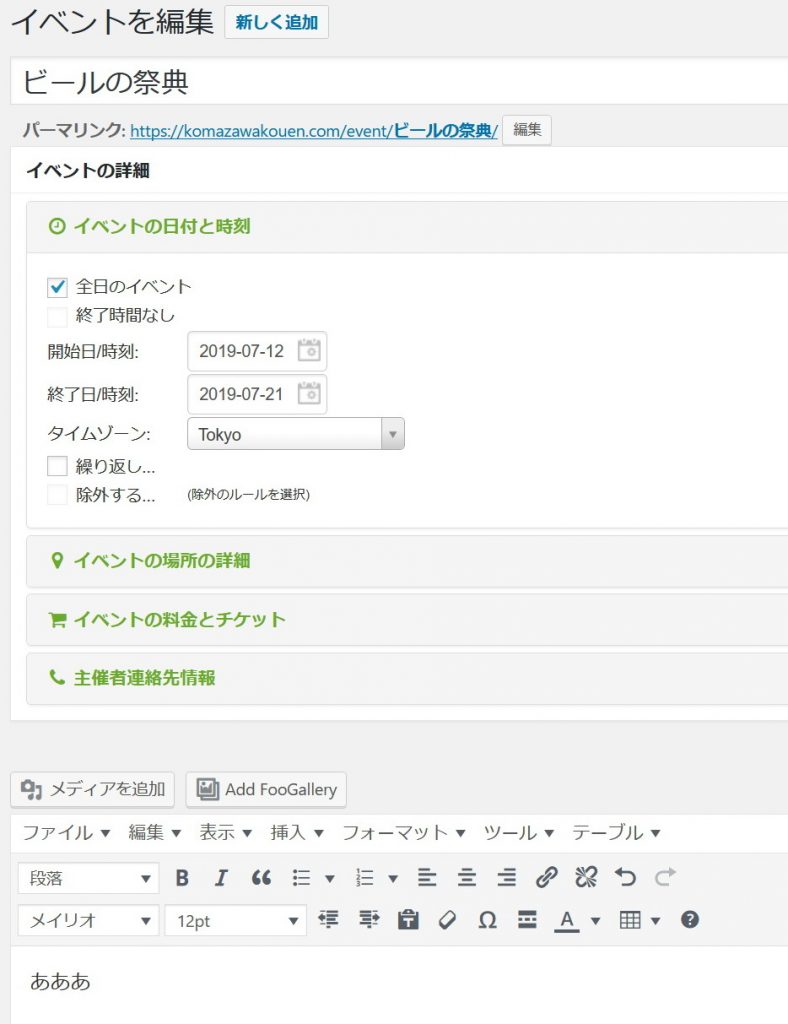Open the editor help question mark icon
The height and width of the screenshot is (1024, 788).
(x=689, y=920)
